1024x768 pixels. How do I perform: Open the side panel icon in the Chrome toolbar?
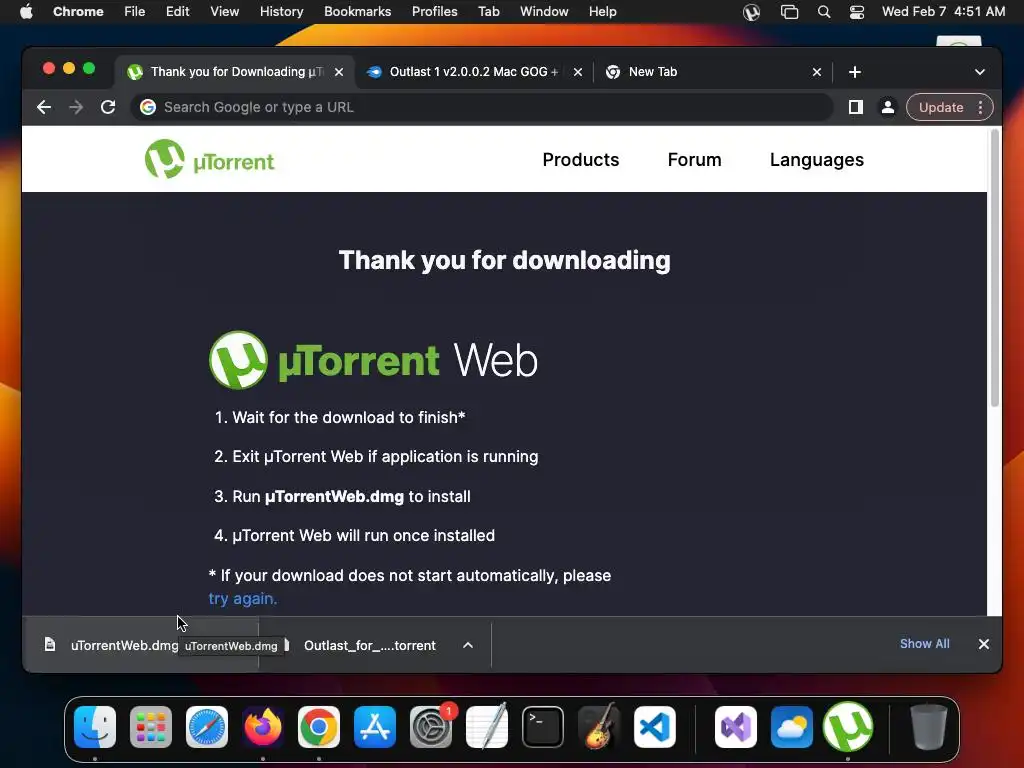coord(856,107)
